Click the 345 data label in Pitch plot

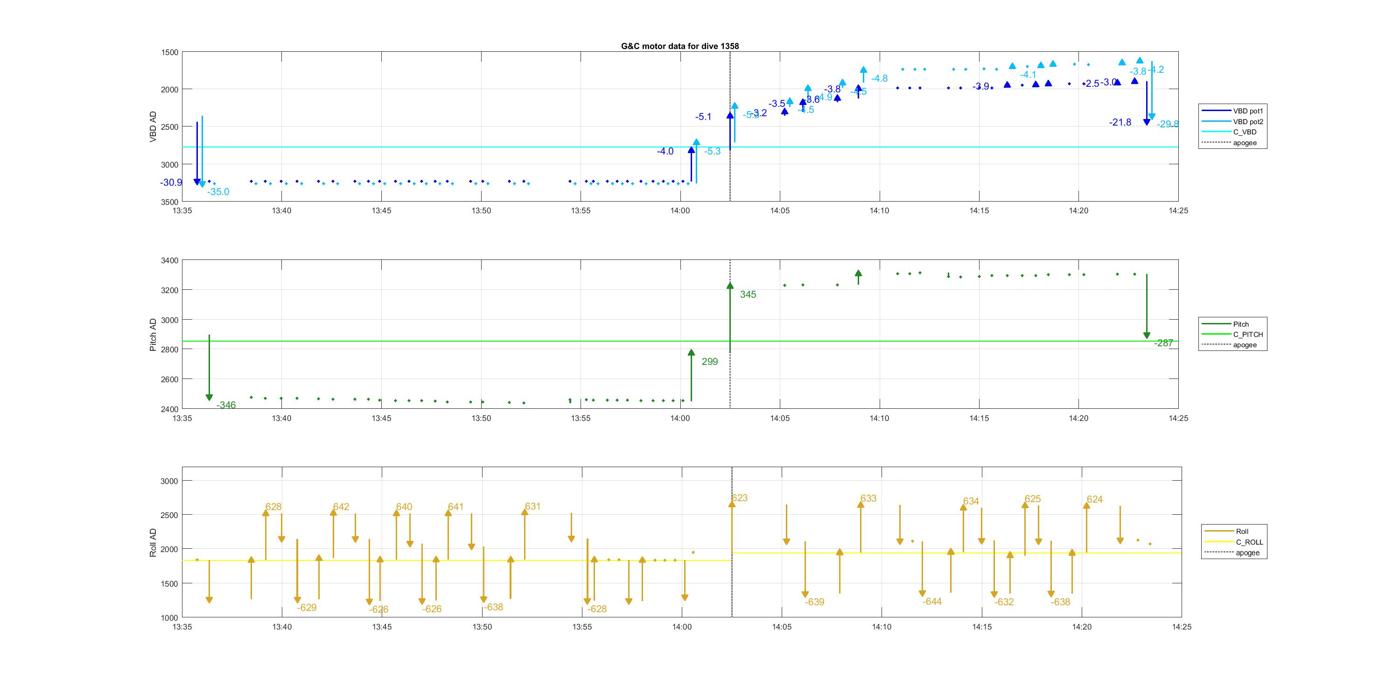[x=748, y=295]
